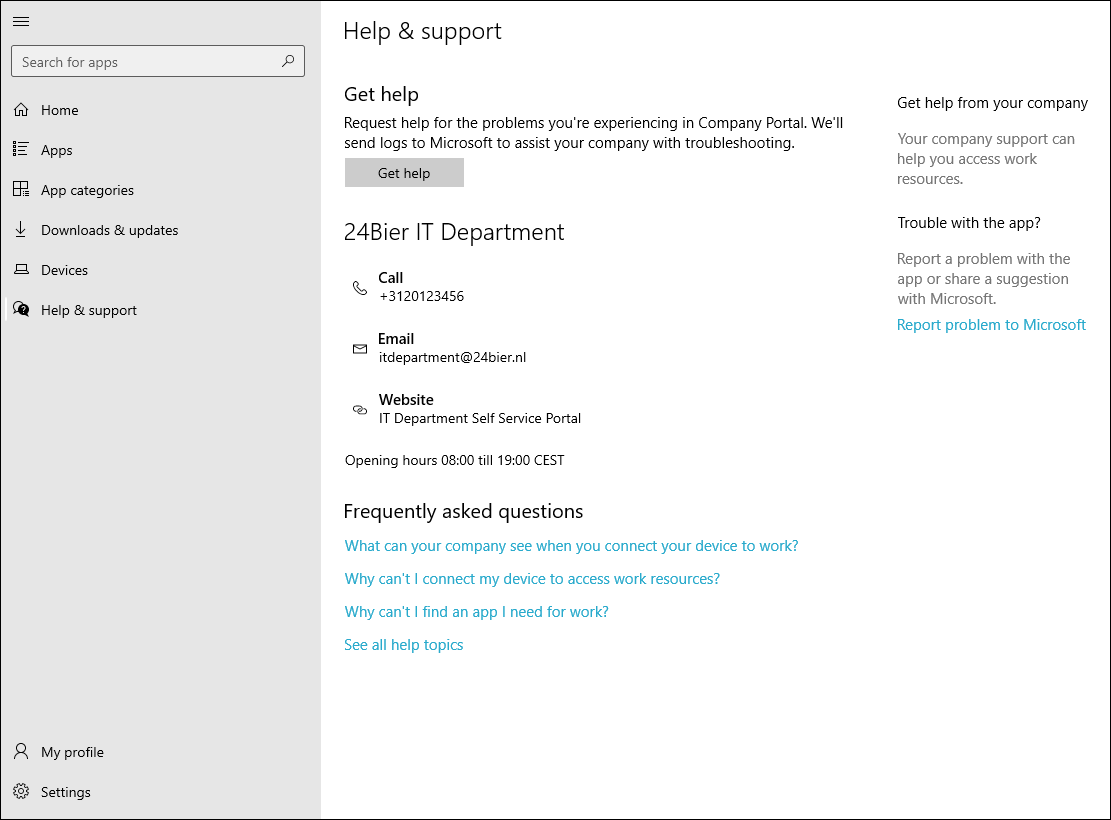Click 24Bier IT Department heading
Screen dimensions: 1111x820
pos(454,232)
